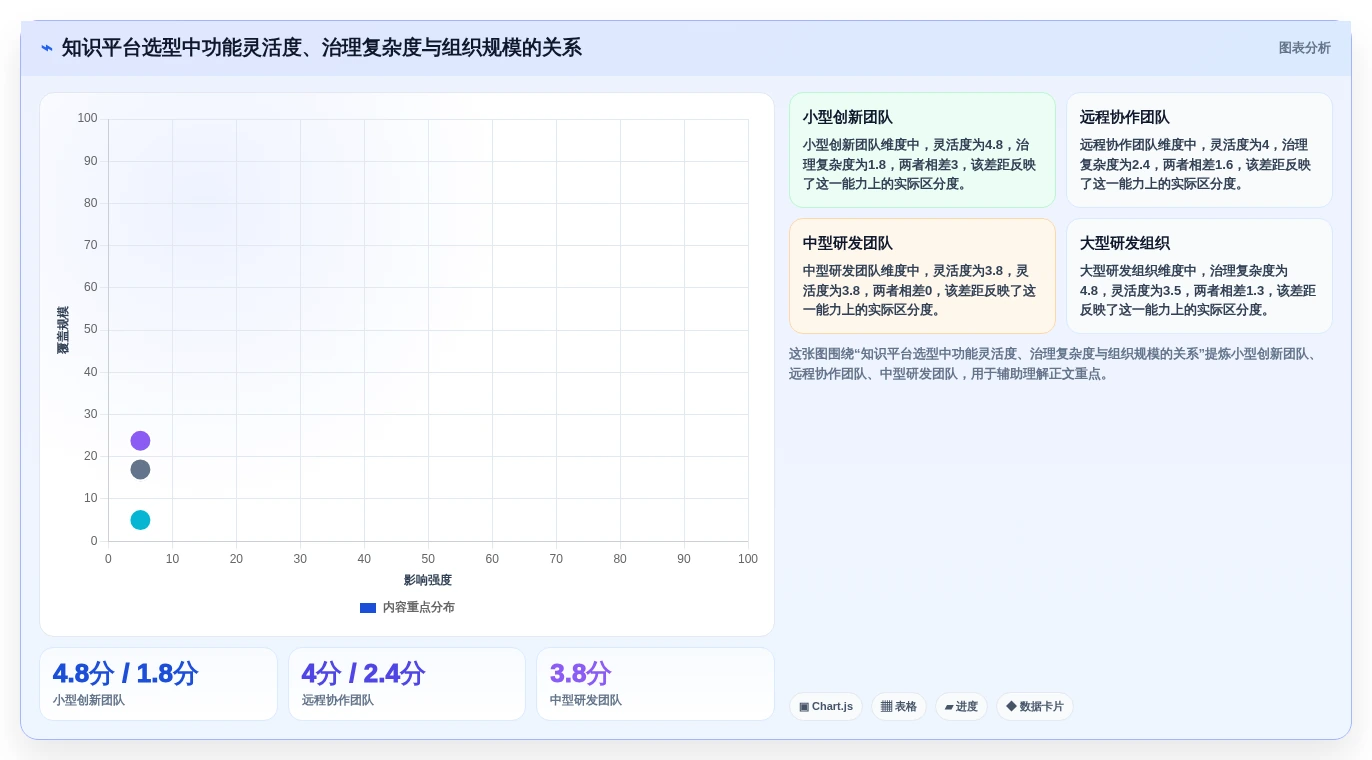The width and height of the screenshot is (1372, 760).
Task: Click the x-axis tick label 100
Action: pos(748,559)
